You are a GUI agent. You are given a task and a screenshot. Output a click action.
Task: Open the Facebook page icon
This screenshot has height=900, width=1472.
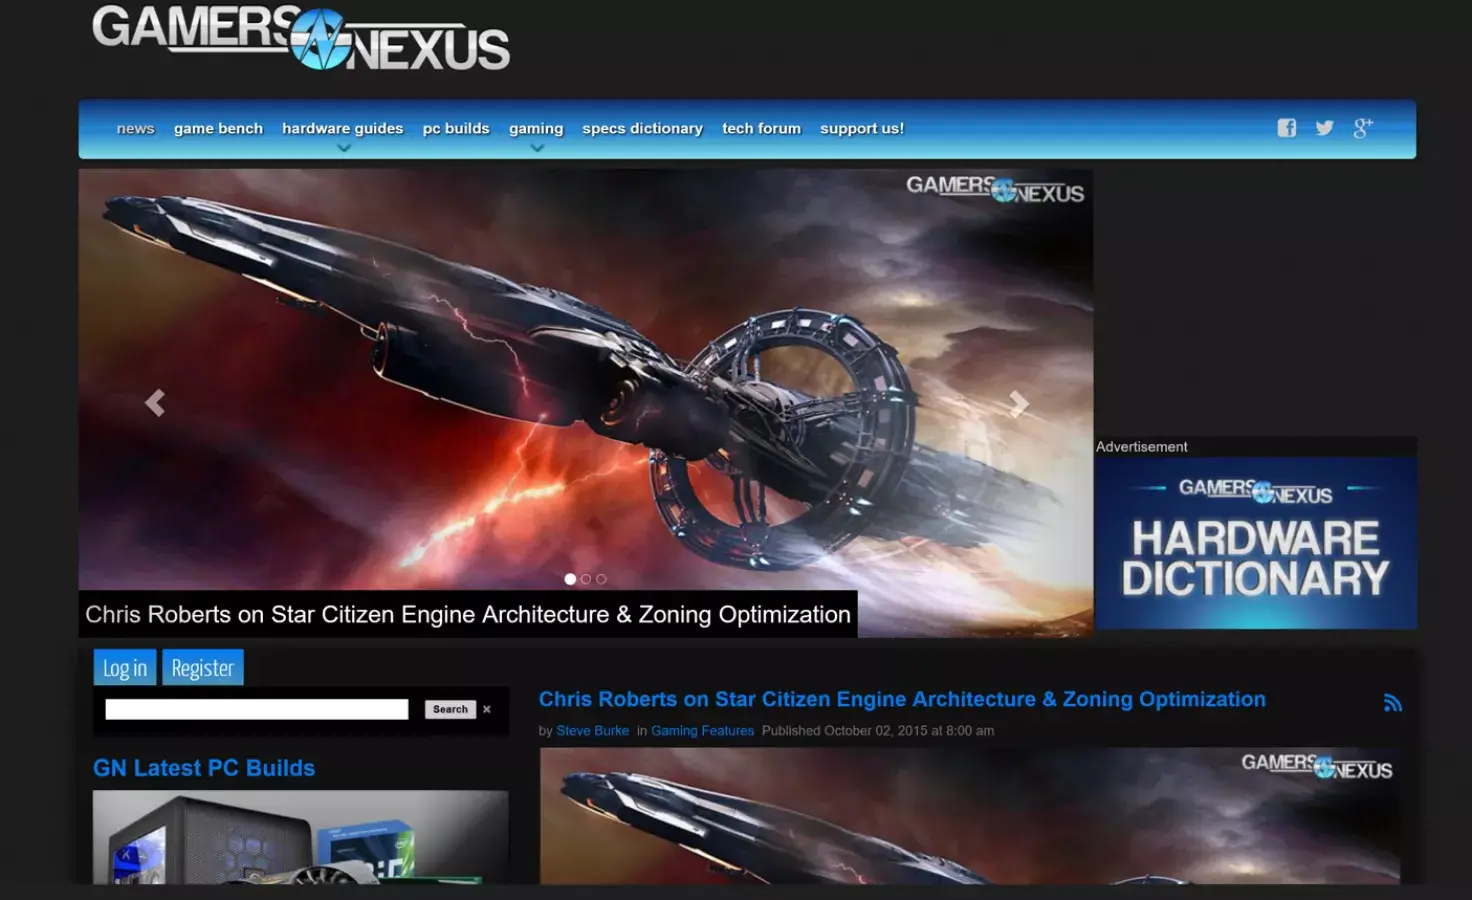point(1286,128)
